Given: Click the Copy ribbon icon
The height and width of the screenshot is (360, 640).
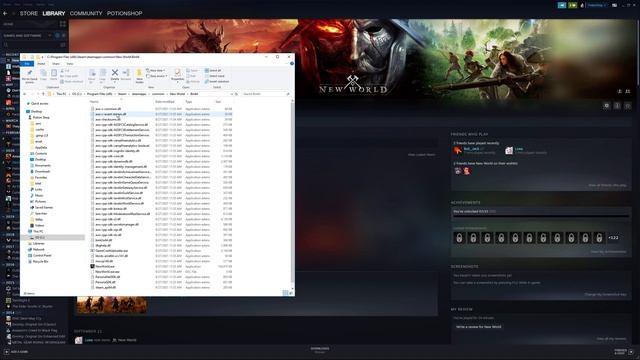Looking at the screenshot, I should [43, 75].
